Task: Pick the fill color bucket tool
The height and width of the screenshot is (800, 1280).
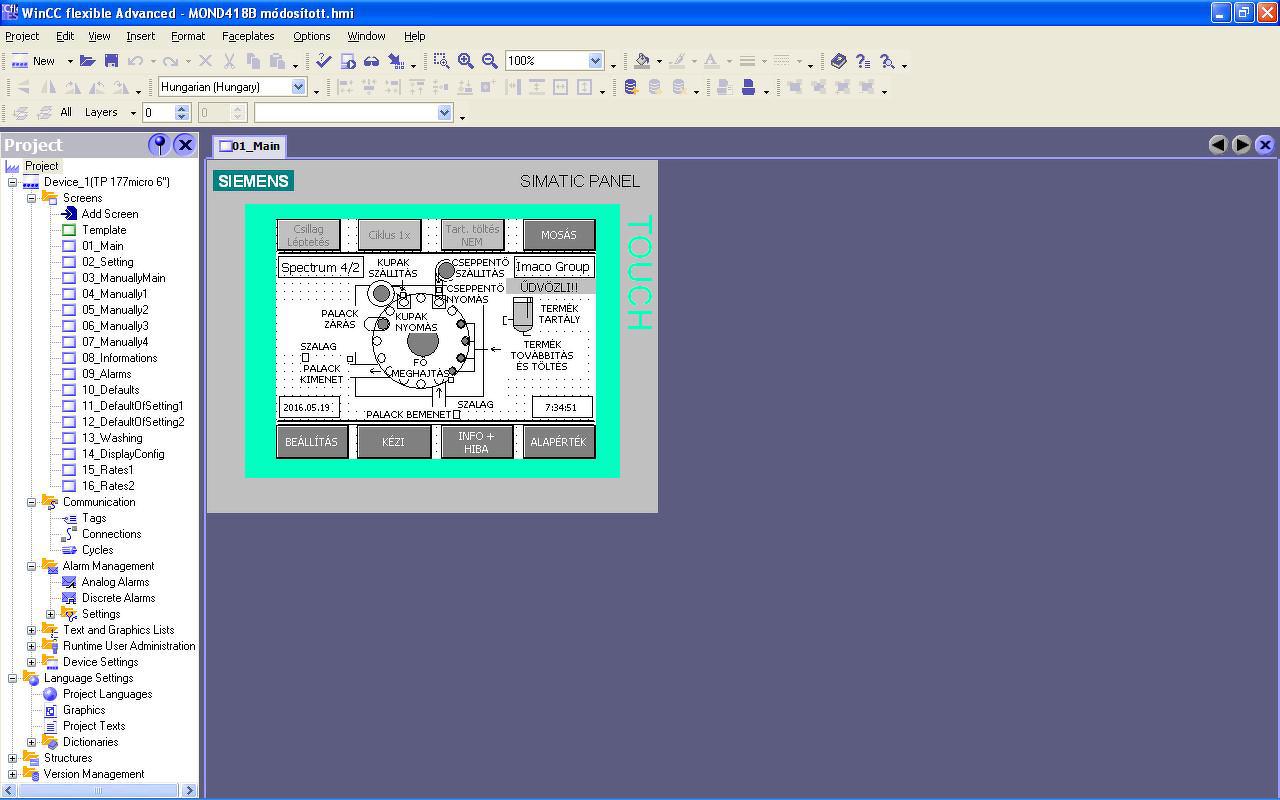Action: click(642, 61)
